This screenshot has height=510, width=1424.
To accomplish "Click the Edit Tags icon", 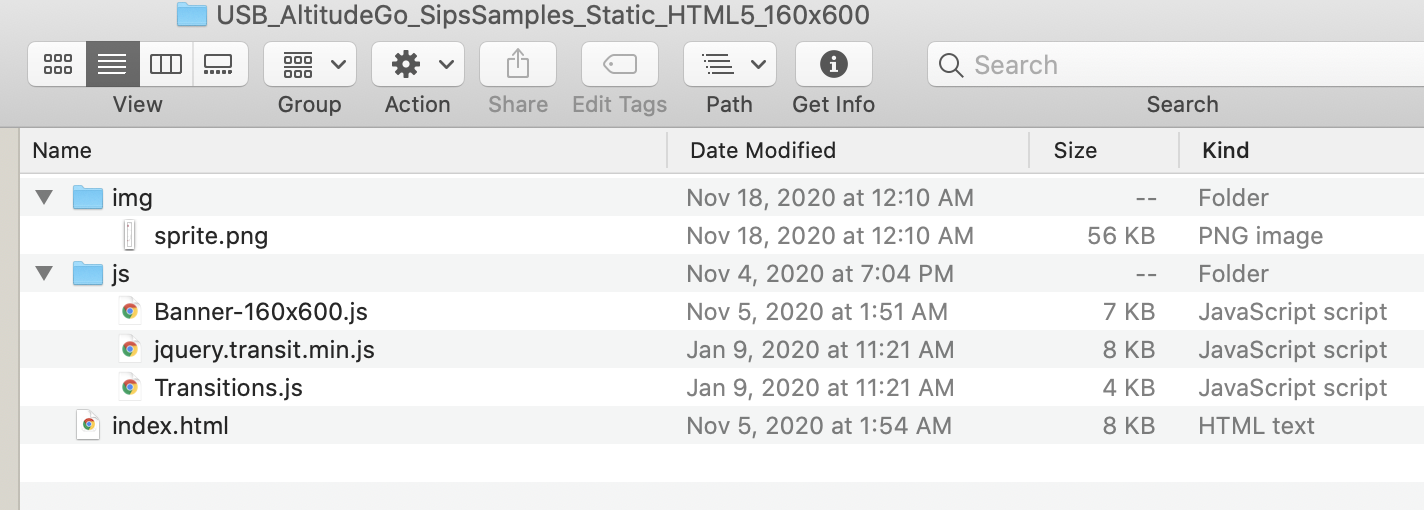I will coord(620,65).
